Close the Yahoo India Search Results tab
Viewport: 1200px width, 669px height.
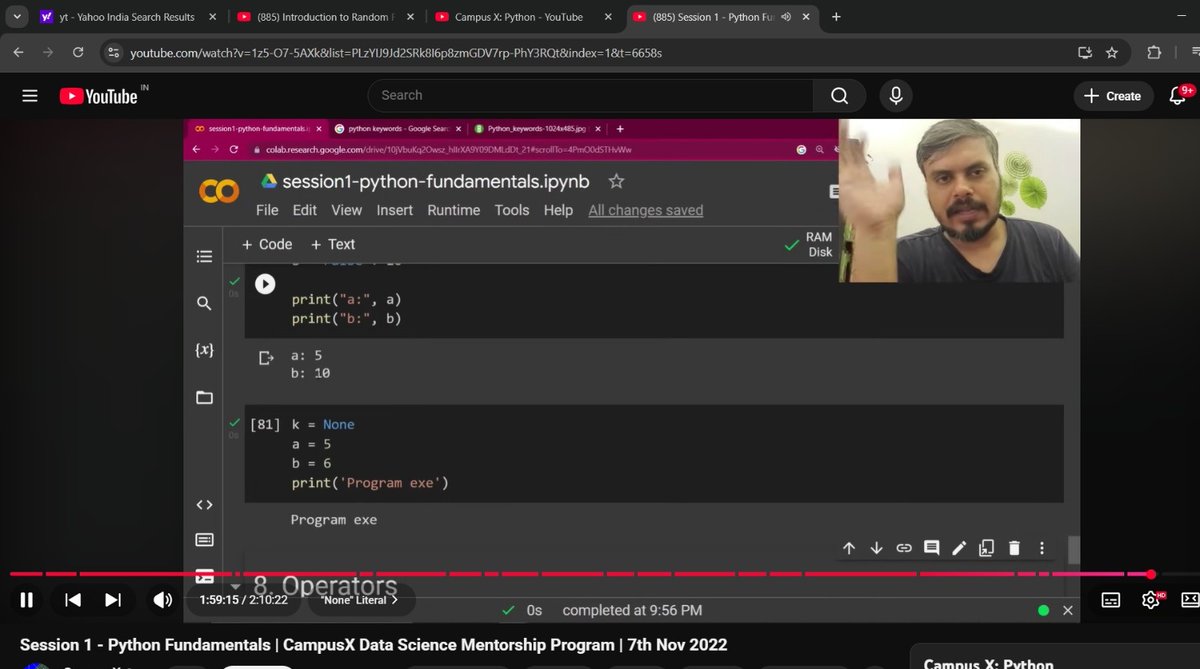(212, 17)
